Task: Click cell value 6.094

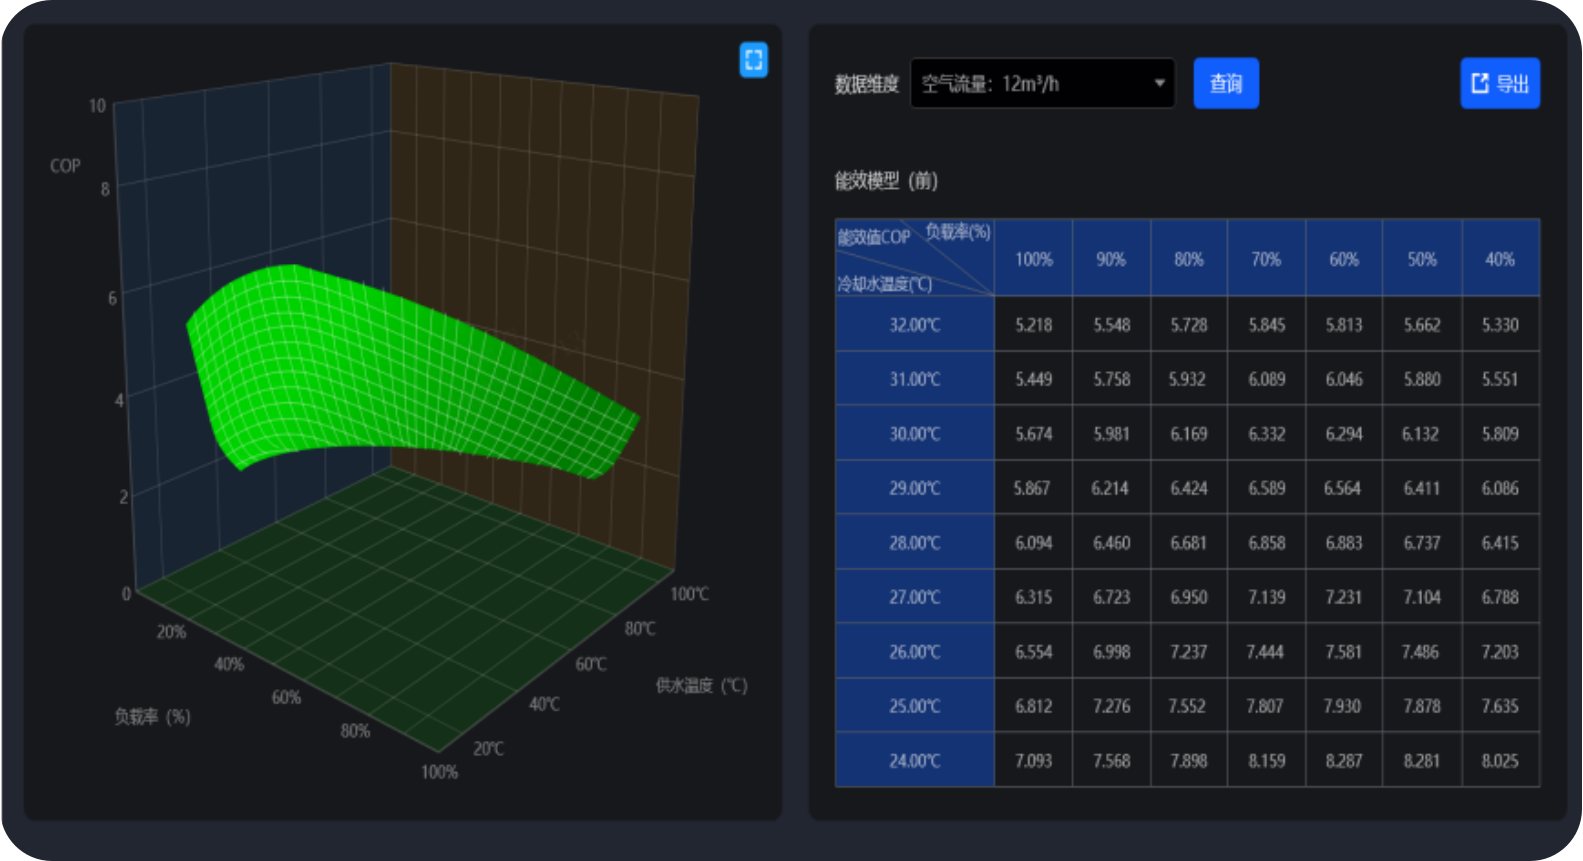Action: (x=1034, y=542)
